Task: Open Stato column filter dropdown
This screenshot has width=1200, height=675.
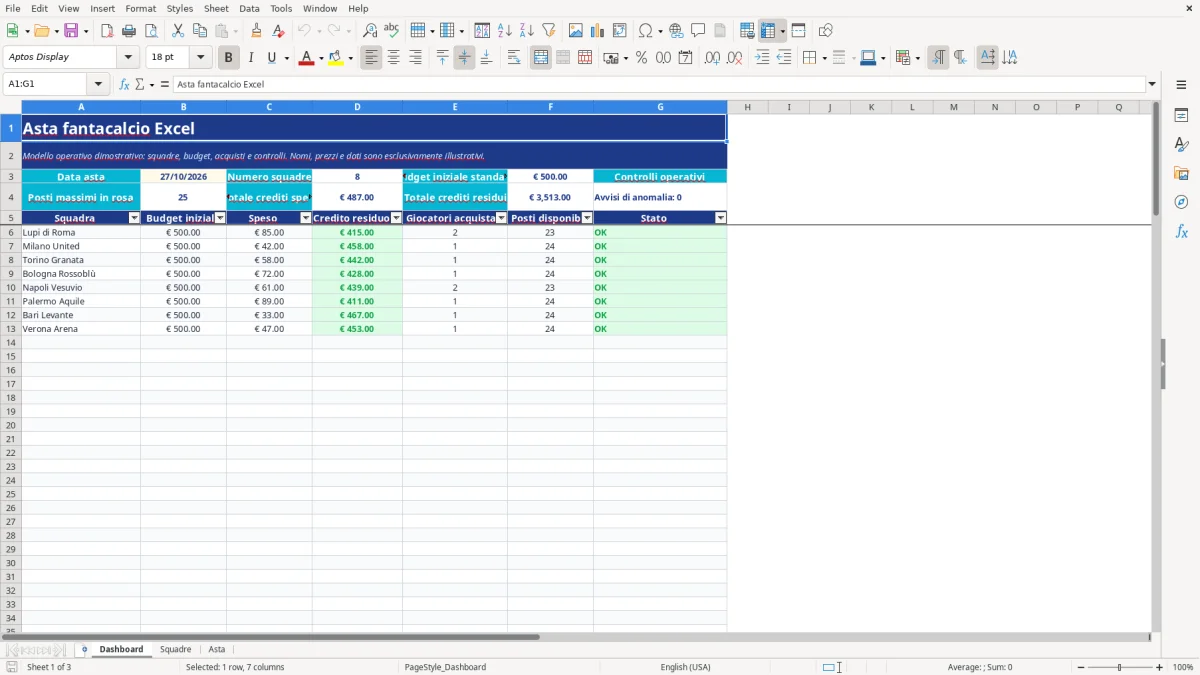Action: (720, 218)
